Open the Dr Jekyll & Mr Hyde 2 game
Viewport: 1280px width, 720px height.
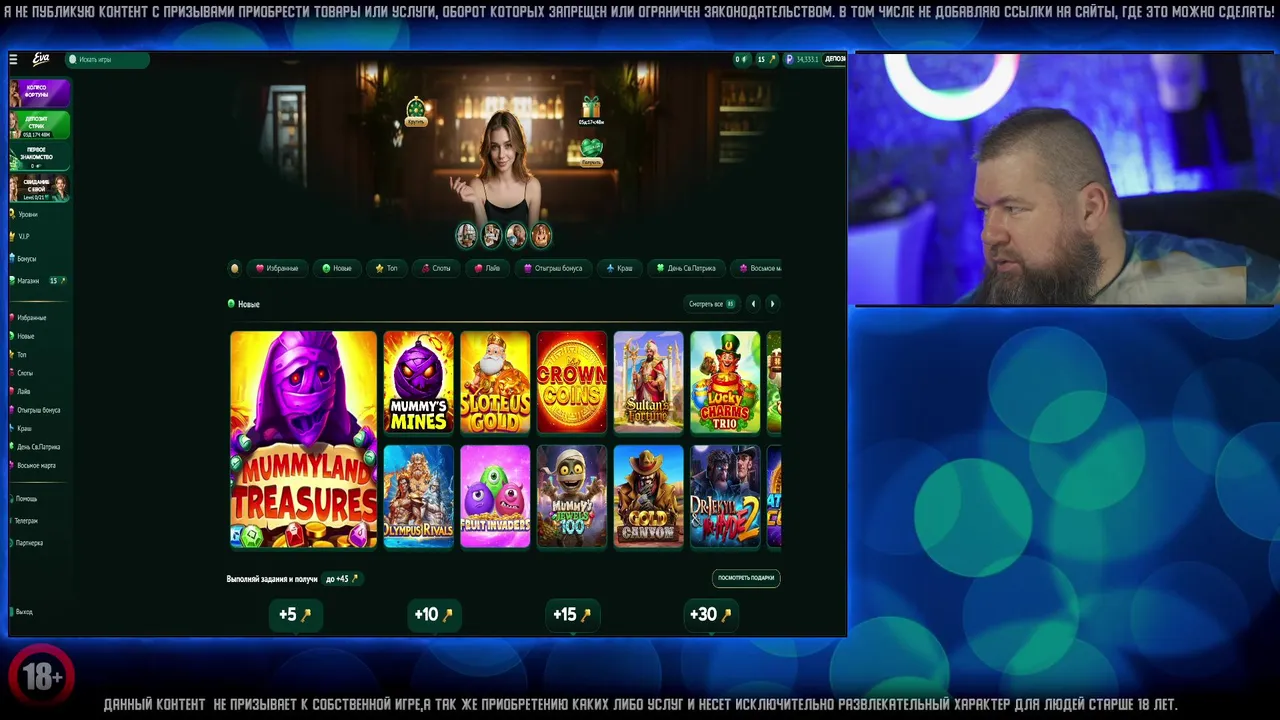point(725,496)
